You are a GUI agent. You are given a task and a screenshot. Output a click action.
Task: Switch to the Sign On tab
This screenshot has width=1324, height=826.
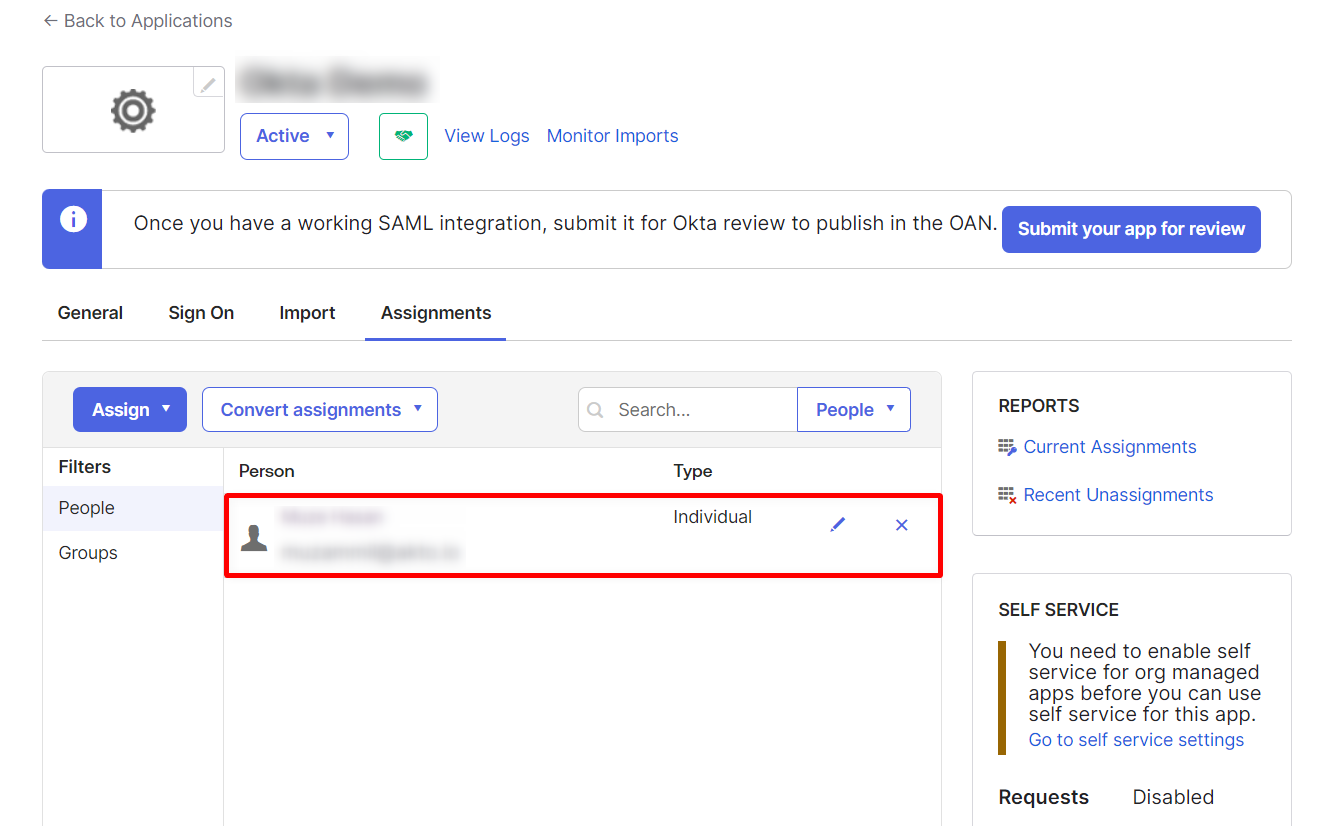pos(201,313)
